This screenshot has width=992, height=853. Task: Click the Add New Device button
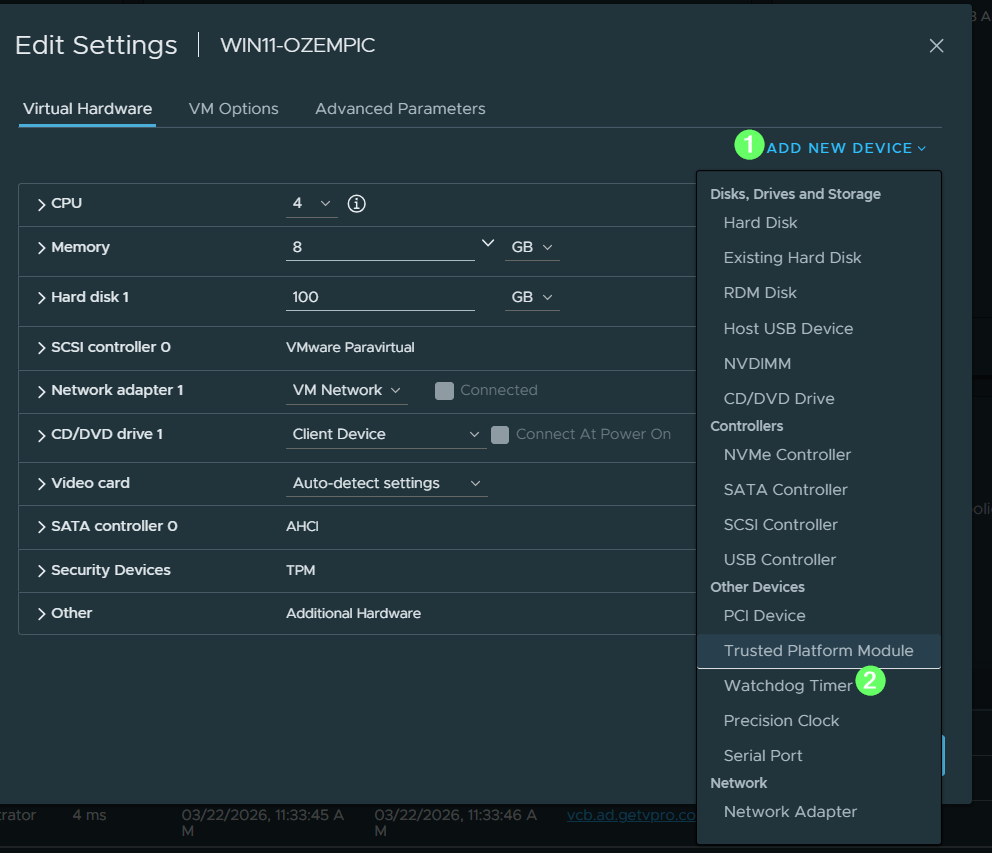[x=846, y=148]
